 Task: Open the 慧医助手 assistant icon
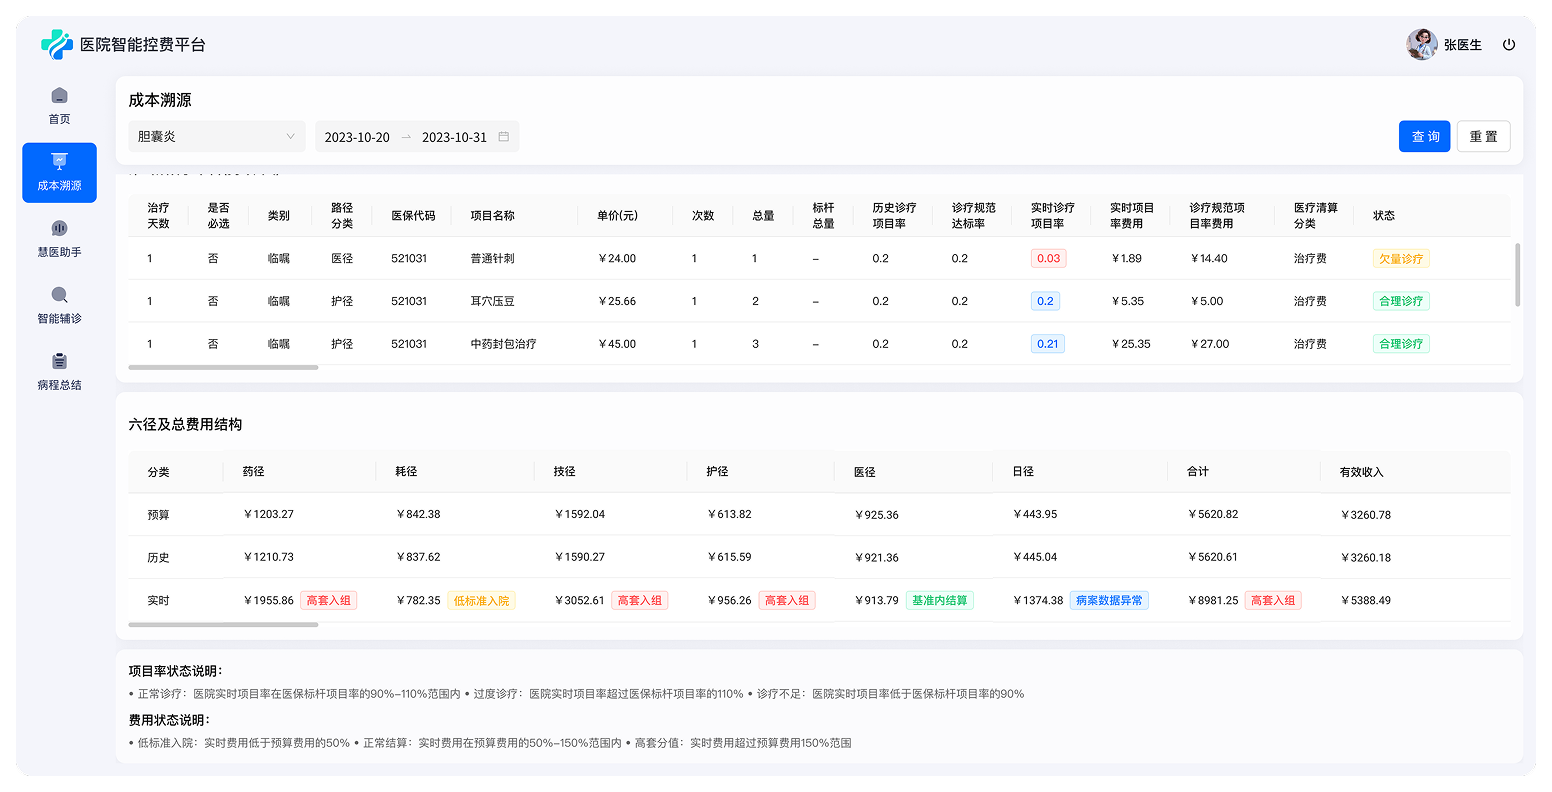point(59,230)
